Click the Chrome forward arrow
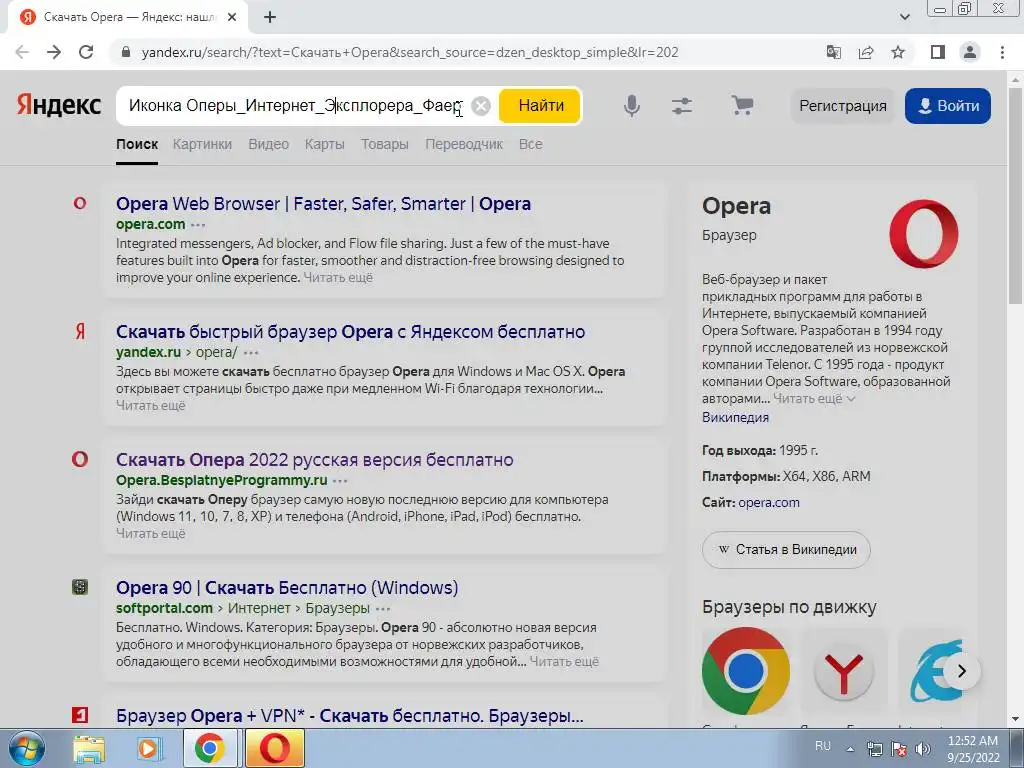This screenshot has width=1024, height=768. [x=54, y=52]
